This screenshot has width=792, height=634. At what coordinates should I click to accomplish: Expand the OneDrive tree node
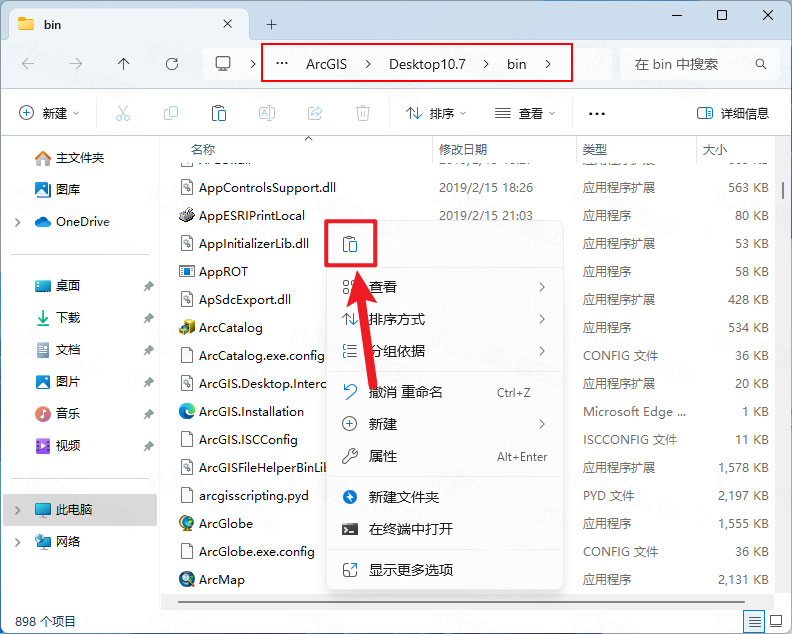18,222
